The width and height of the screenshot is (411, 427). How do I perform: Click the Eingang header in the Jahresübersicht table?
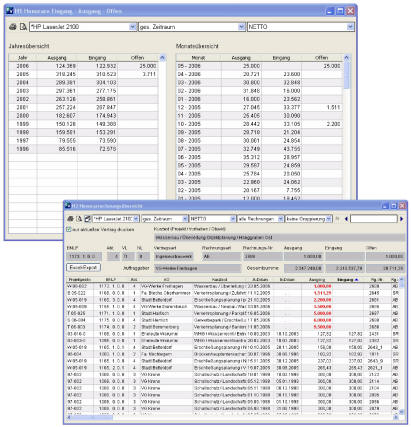(97, 58)
